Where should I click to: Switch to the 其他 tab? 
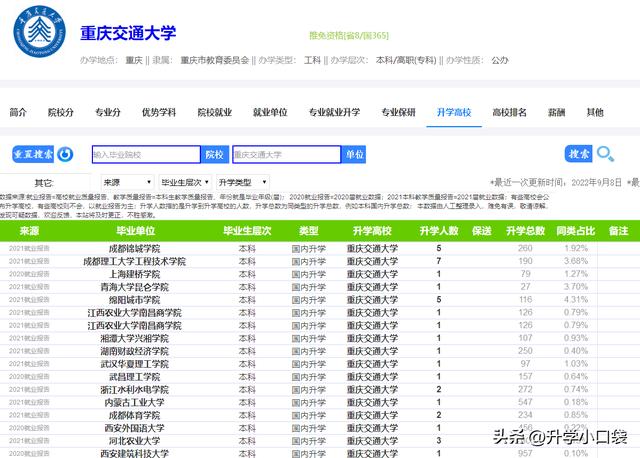click(x=595, y=112)
